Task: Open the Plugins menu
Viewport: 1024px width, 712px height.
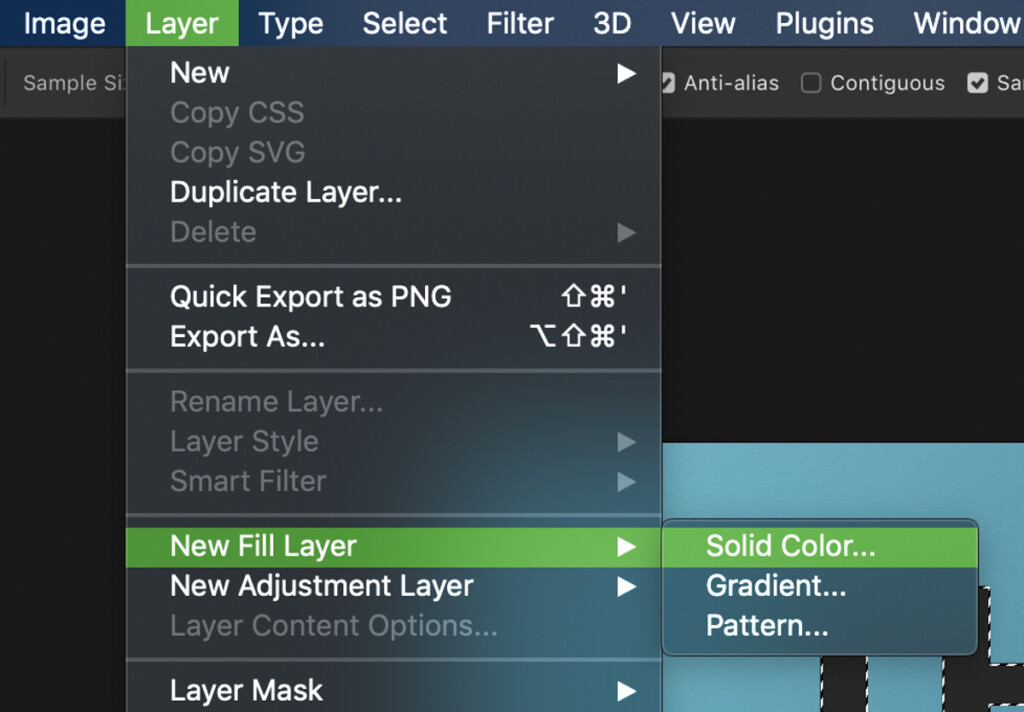Action: point(824,23)
